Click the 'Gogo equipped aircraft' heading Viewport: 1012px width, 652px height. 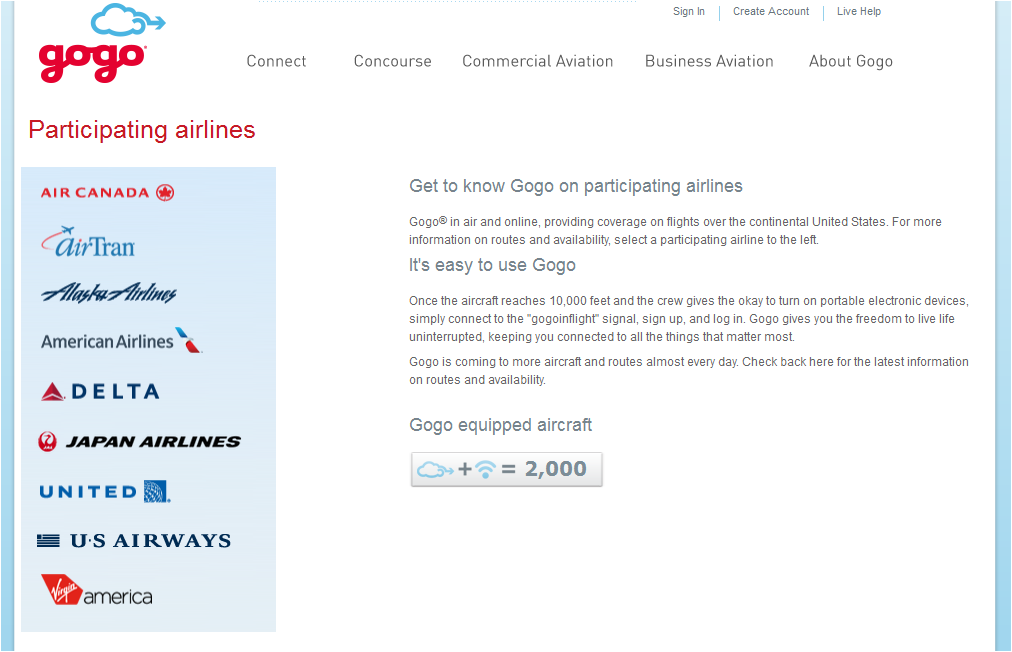(x=500, y=425)
